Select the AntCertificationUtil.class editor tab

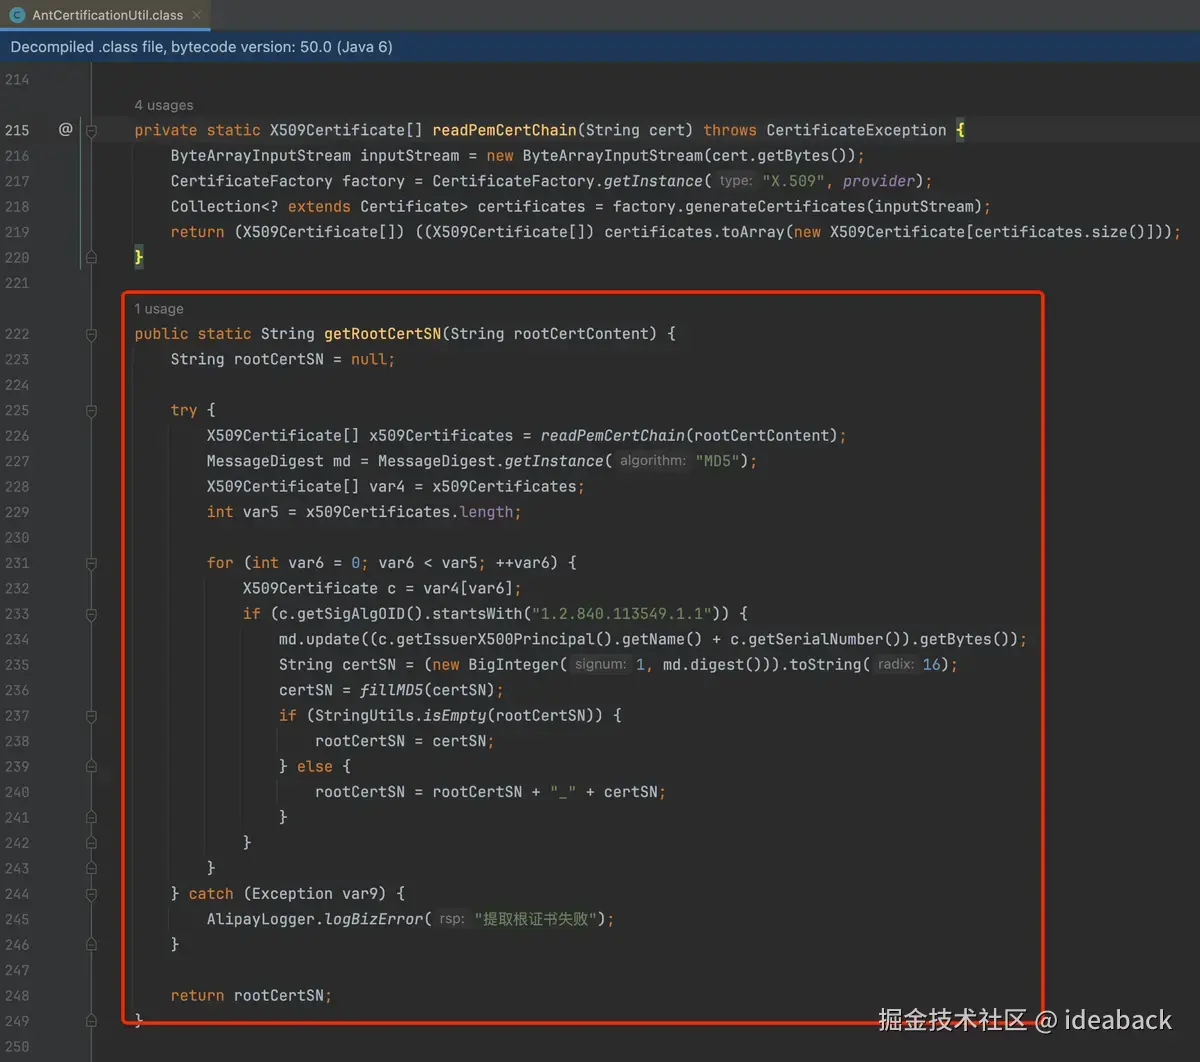point(105,15)
